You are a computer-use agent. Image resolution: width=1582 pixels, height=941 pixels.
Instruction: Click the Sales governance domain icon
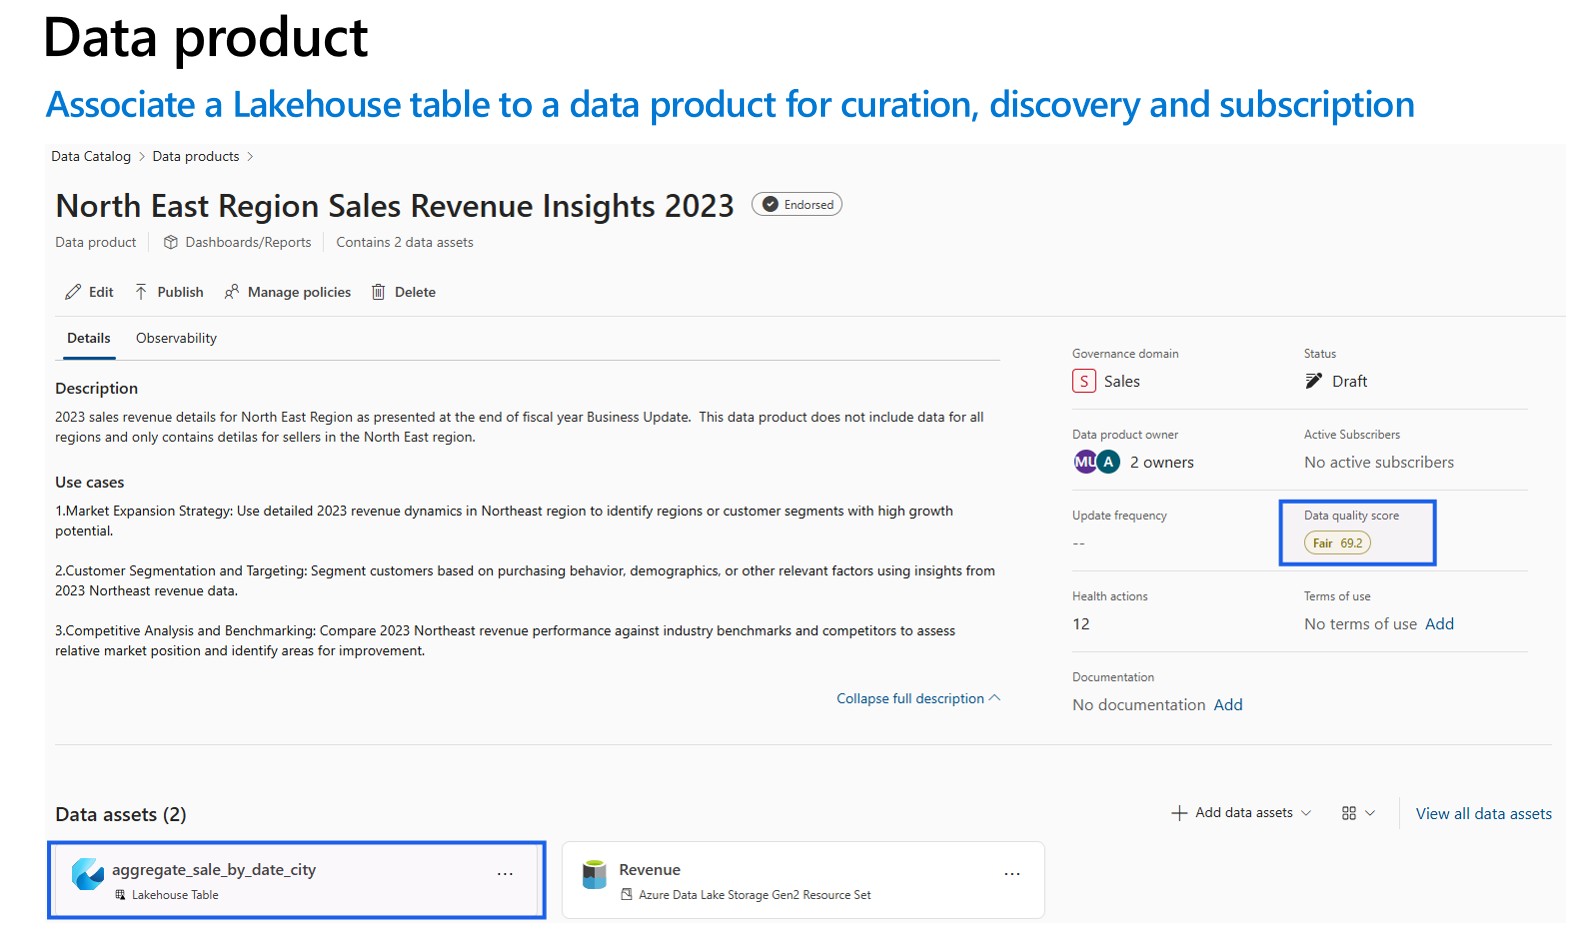(x=1084, y=381)
